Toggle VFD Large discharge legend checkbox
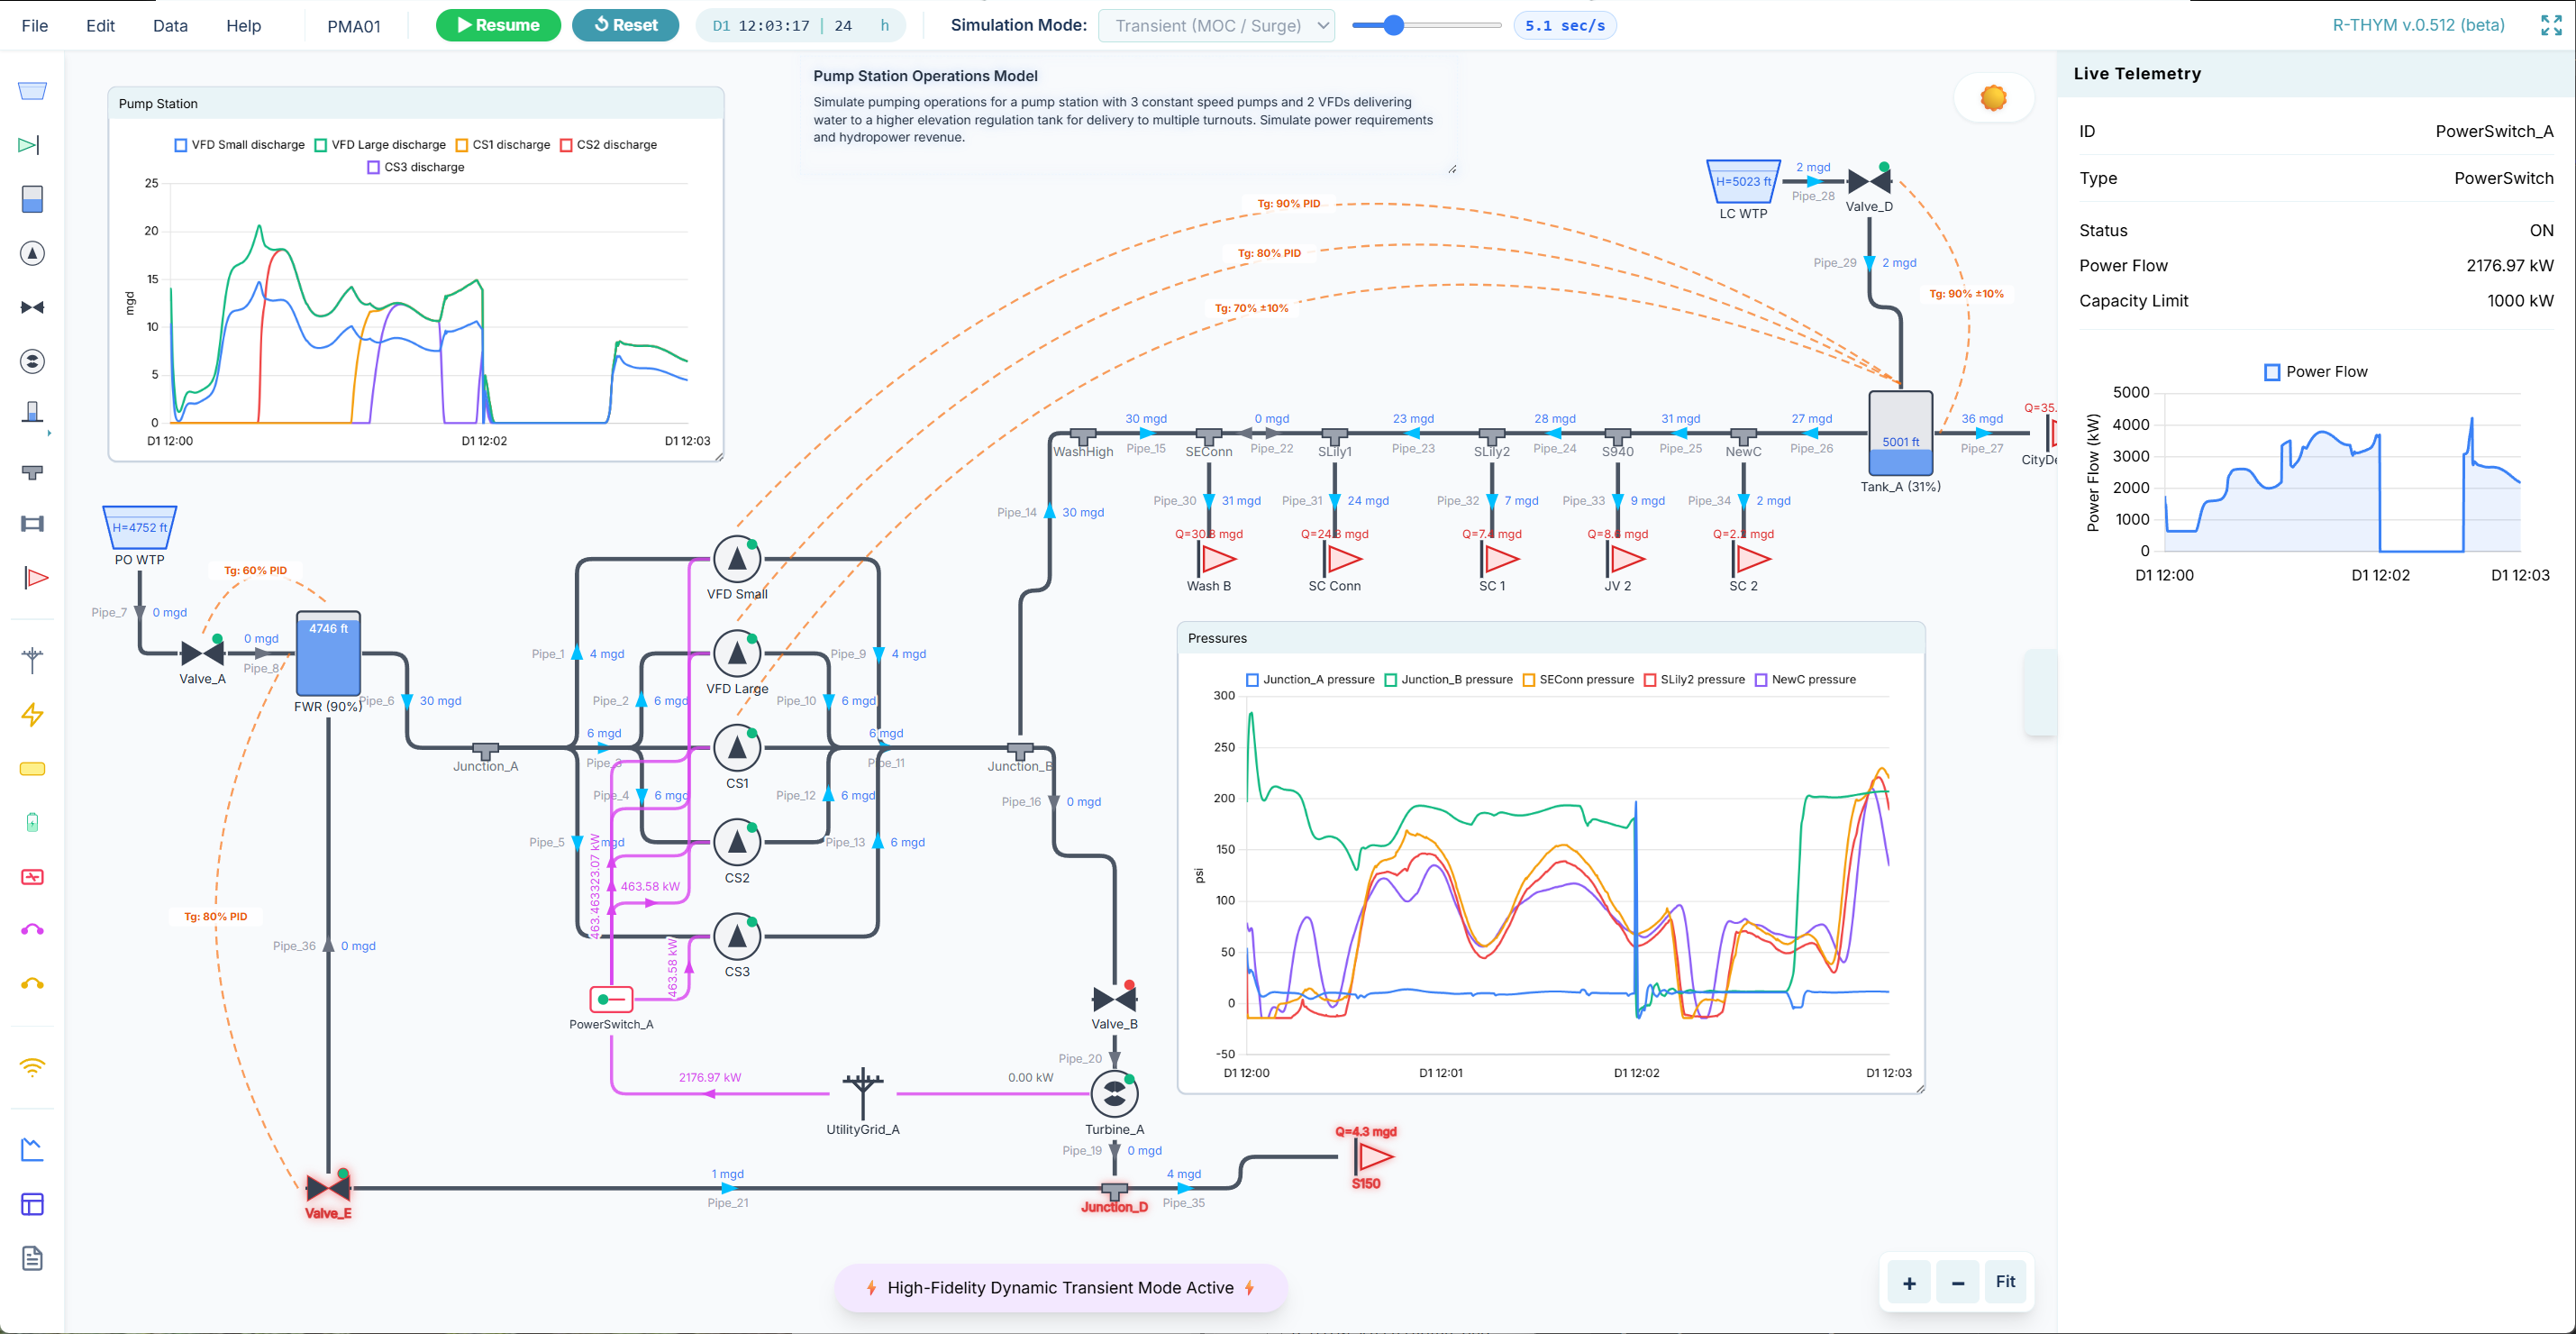The image size is (2576, 1334). coord(321,145)
